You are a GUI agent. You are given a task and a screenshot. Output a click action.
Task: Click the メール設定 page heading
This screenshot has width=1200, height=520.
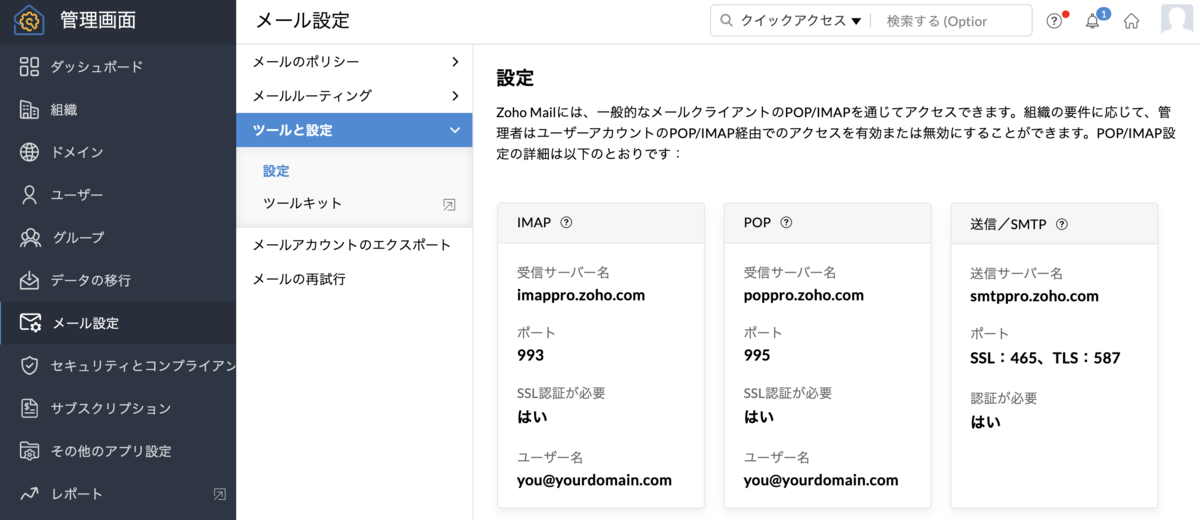point(302,20)
